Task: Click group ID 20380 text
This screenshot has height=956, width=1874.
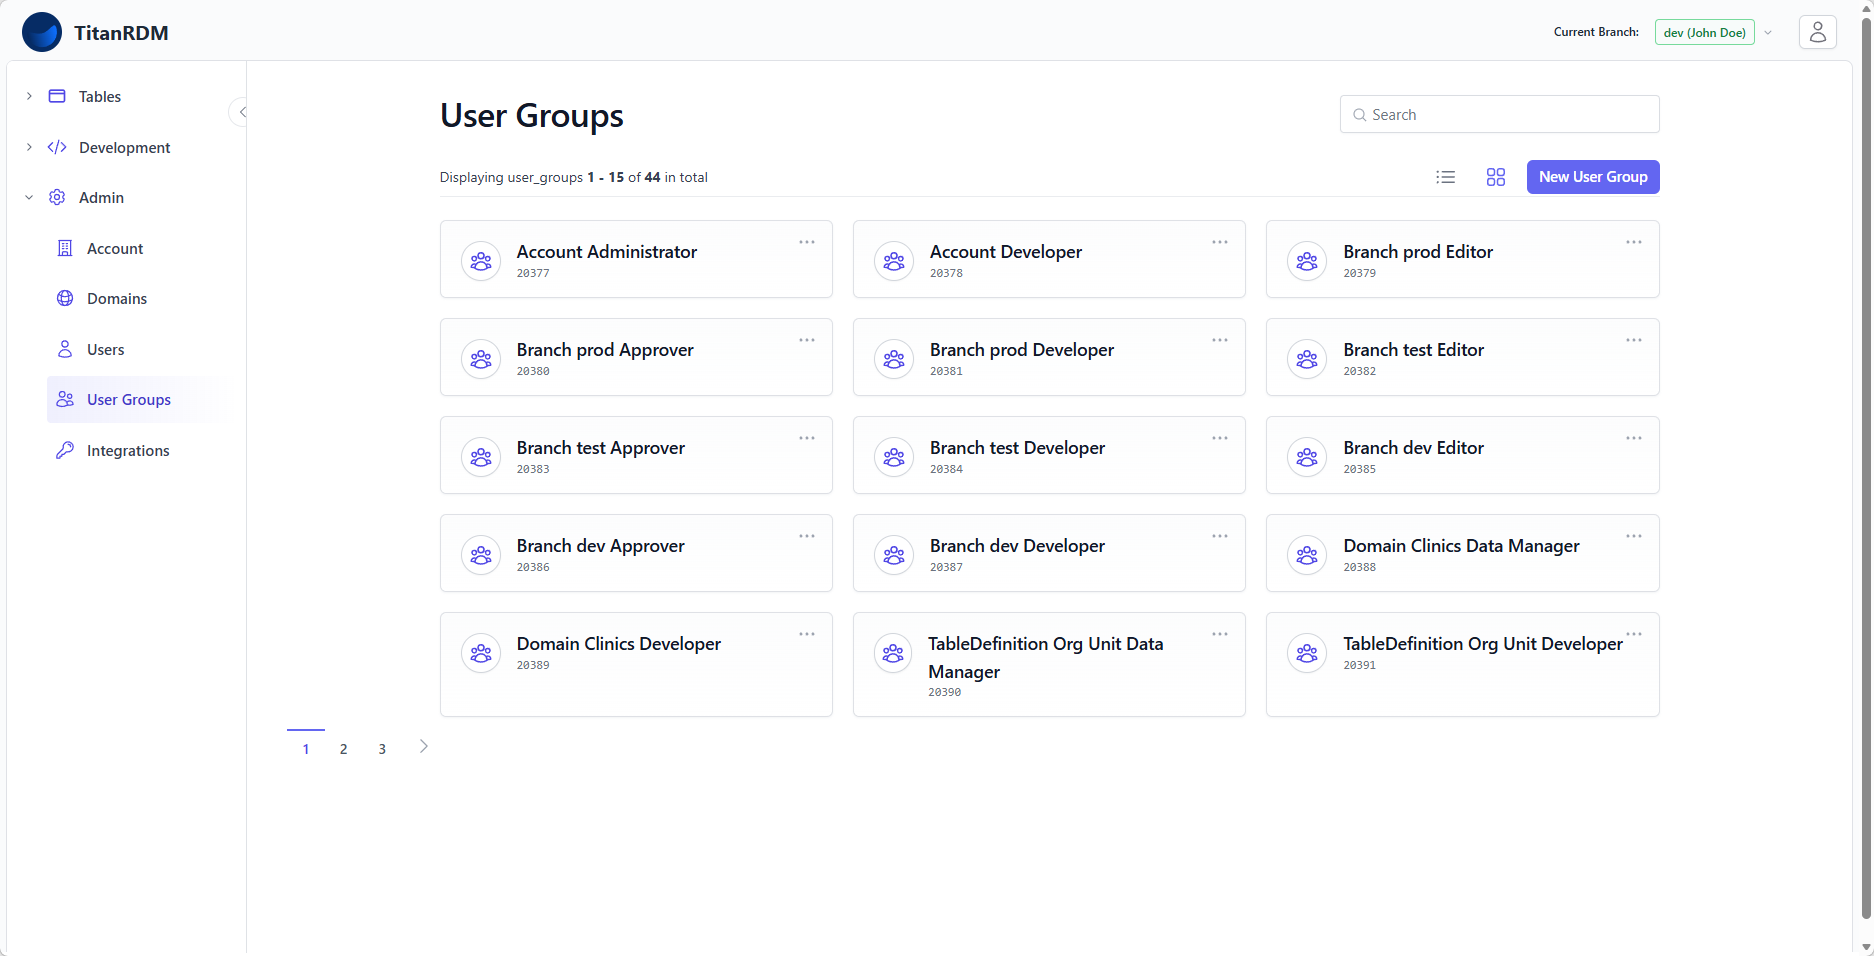Action: (x=533, y=371)
